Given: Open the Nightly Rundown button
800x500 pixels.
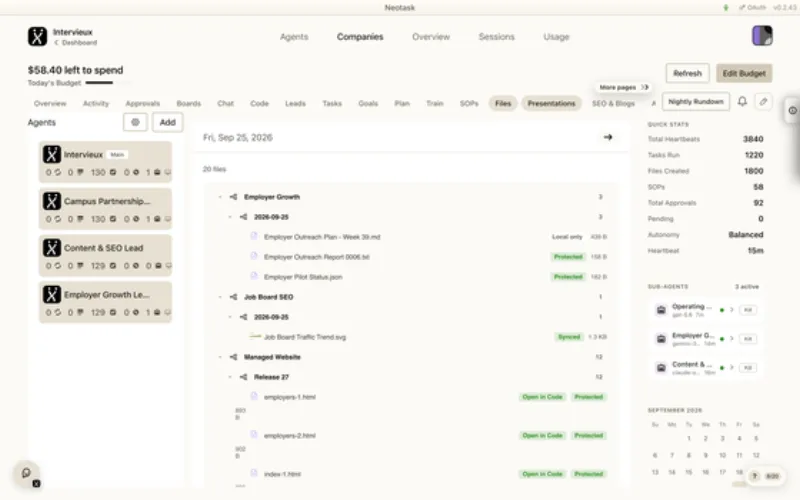Looking at the screenshot, I should tap(696, 102).
